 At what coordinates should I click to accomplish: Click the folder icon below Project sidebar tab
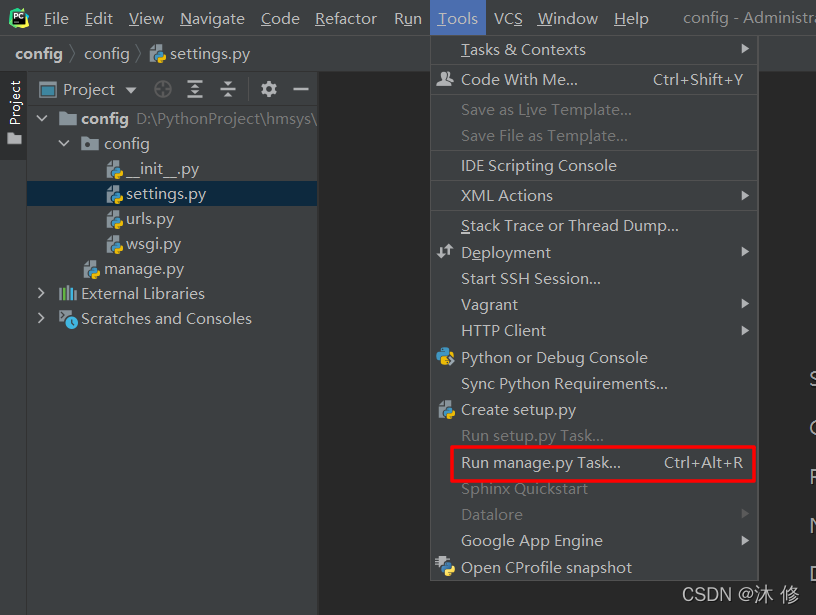[15, 139]
